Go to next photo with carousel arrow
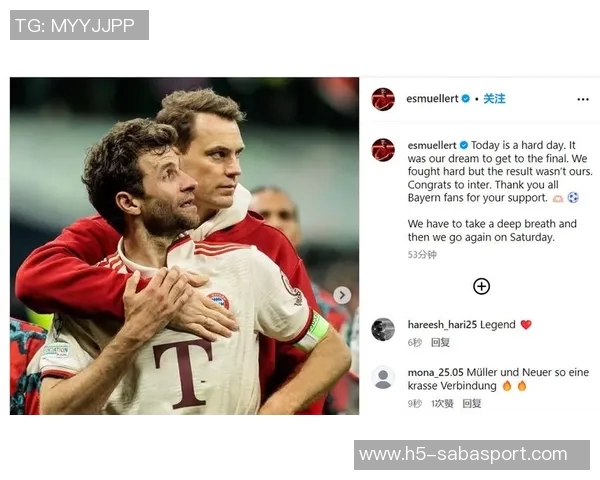The height and width of the screenshot is (480, 600). [x=342, y=295]
